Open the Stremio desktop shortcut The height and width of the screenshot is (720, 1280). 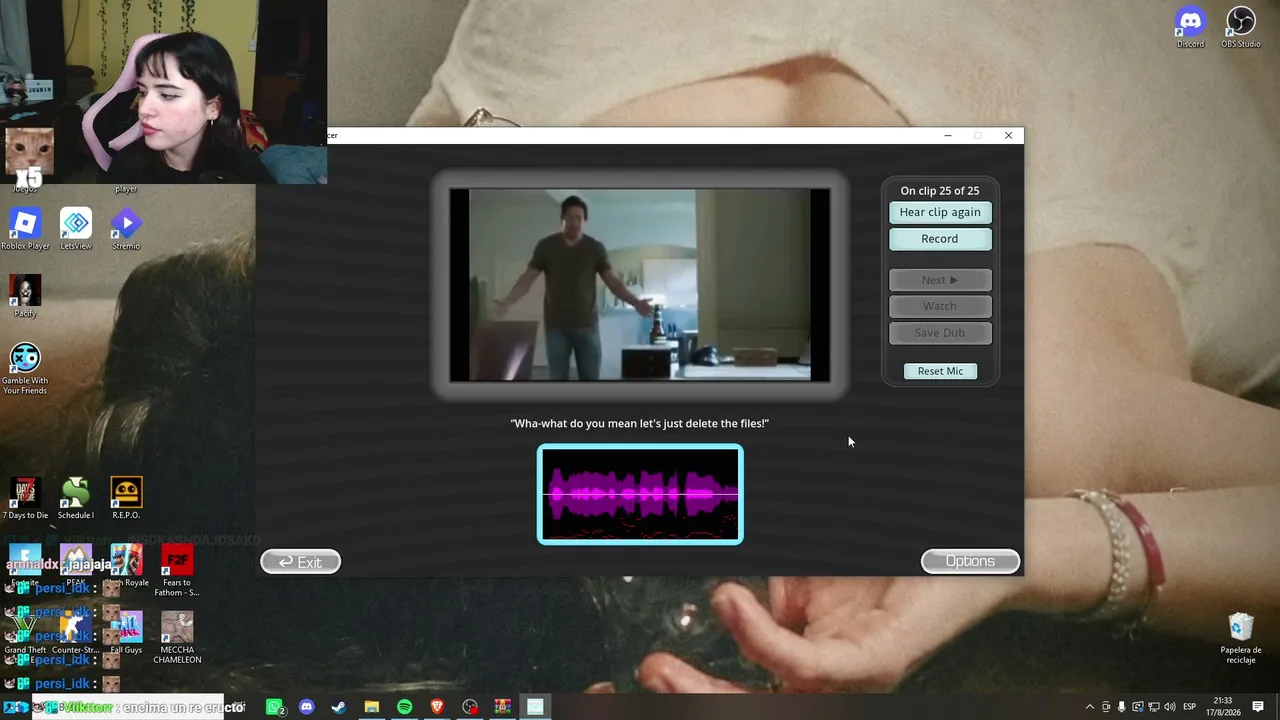[x=126, y=229]
